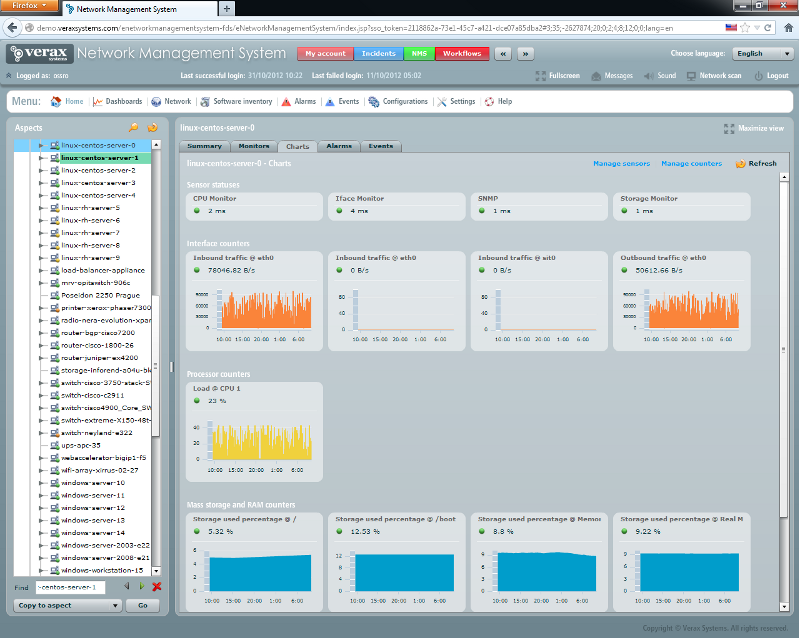Click the Firefox home icon
This screenshot has height=638, width=799.
(788, 28)
